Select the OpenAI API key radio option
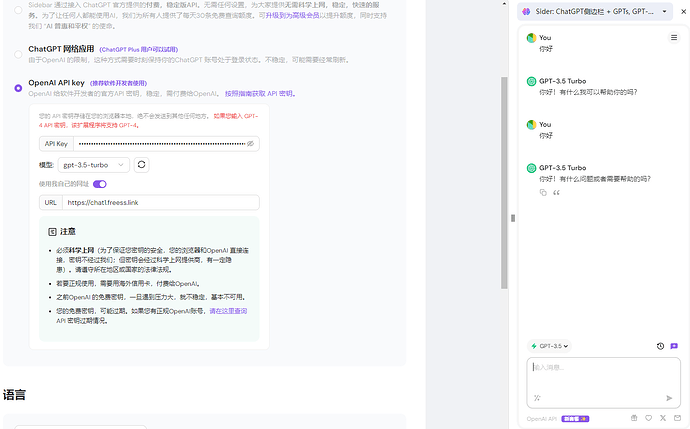690x429 pixels. pos(18,88)
